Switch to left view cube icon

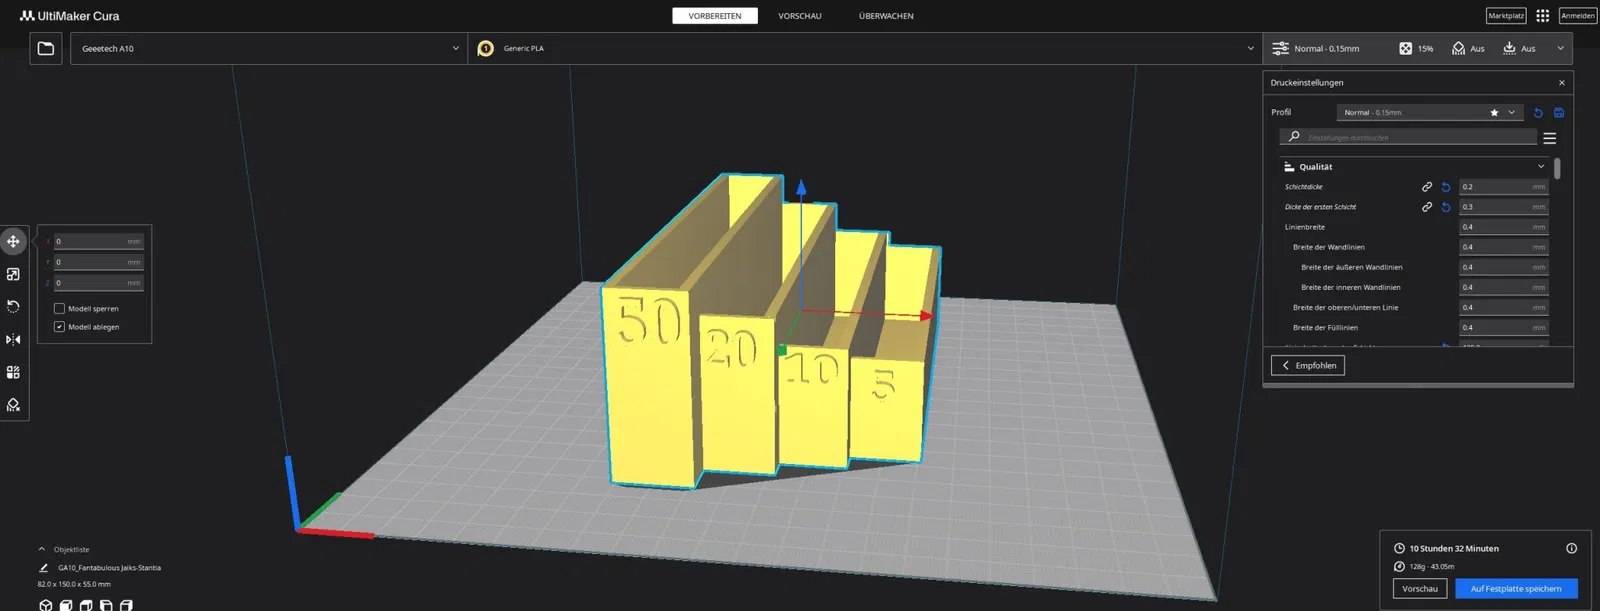106,605
